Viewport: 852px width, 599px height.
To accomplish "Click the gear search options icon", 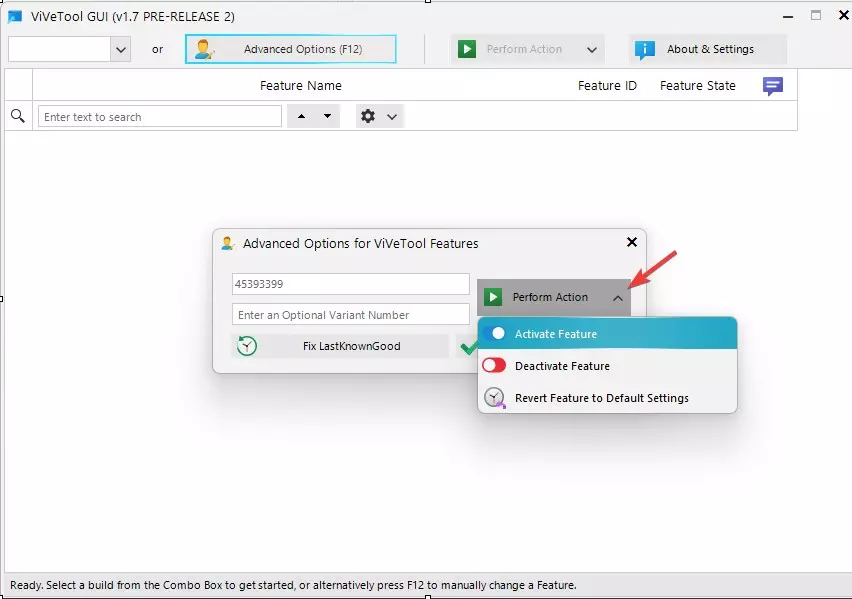I will [x=368, y=116].
